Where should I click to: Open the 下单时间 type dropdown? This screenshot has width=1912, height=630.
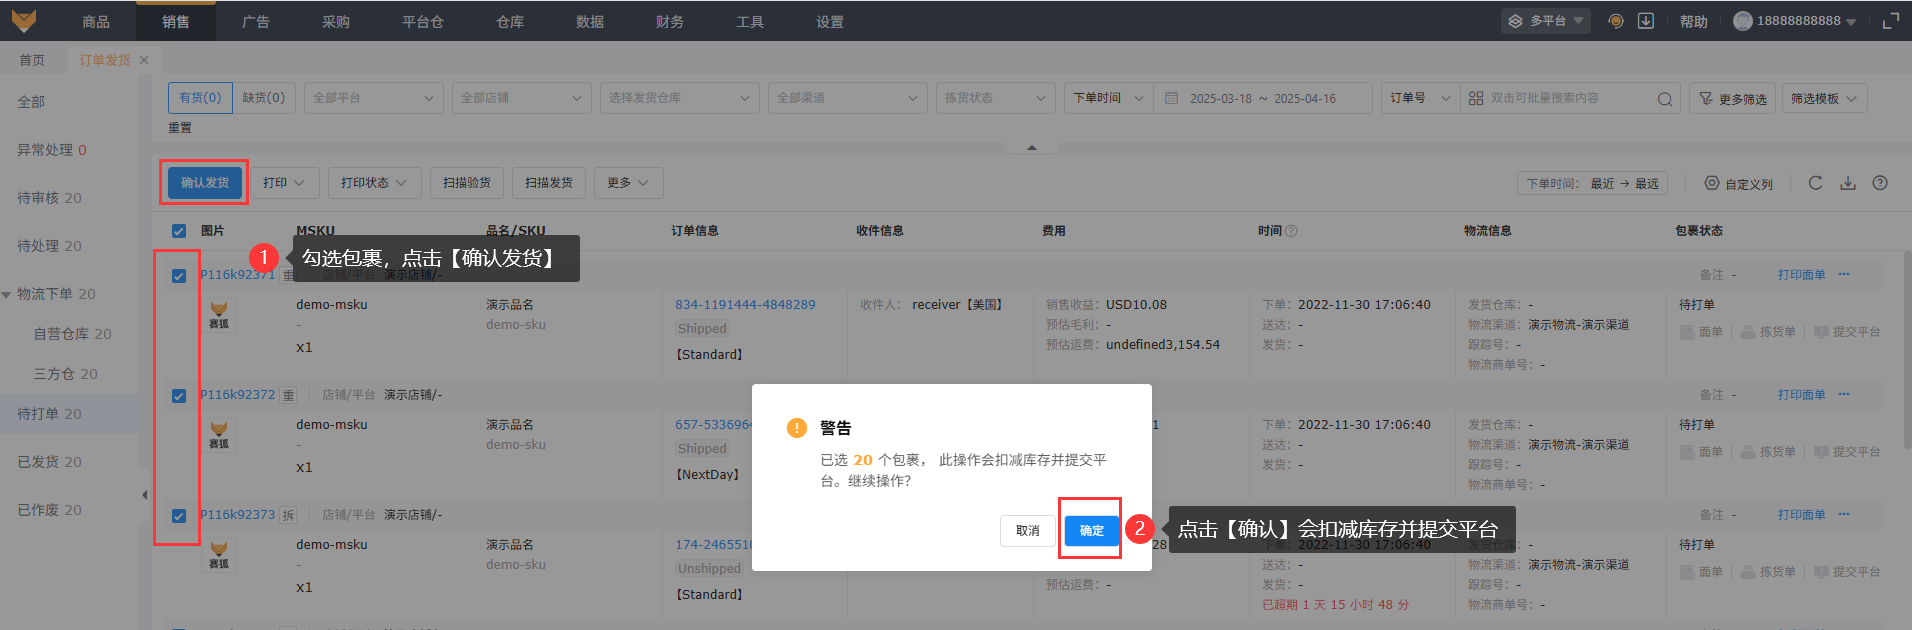1108,98
